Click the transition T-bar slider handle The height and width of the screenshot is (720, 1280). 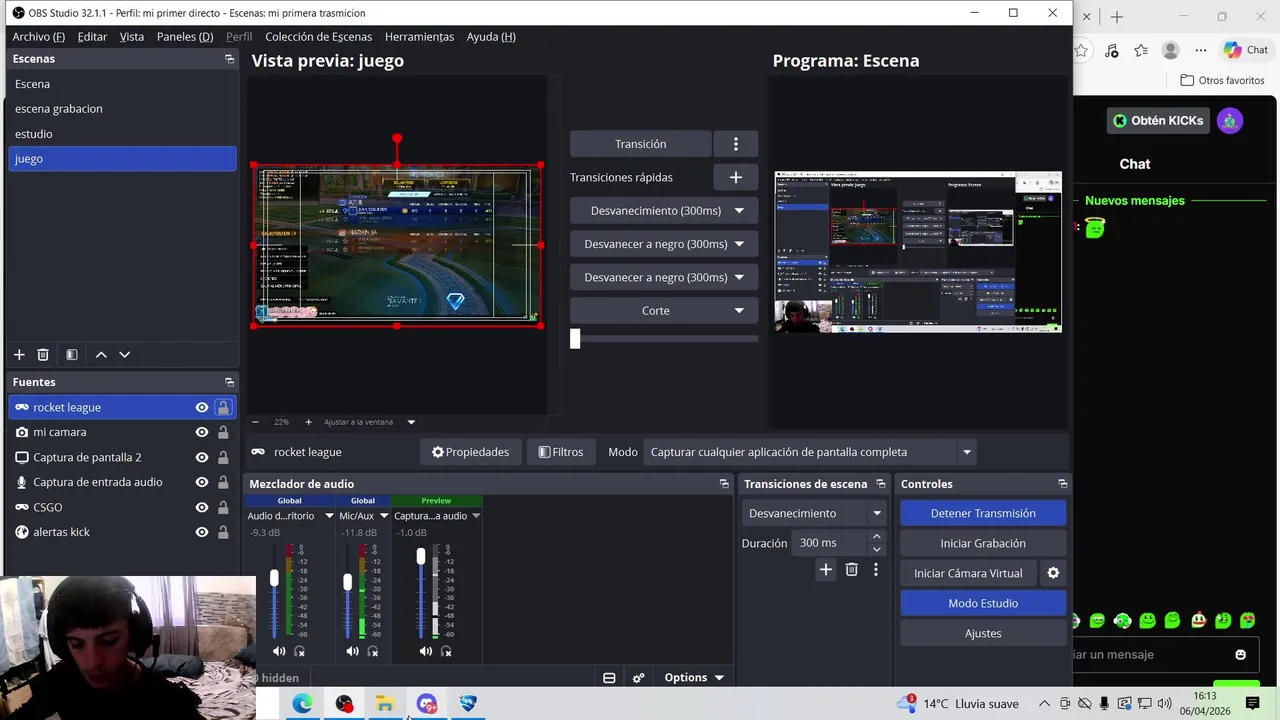[x=575, y=339]
